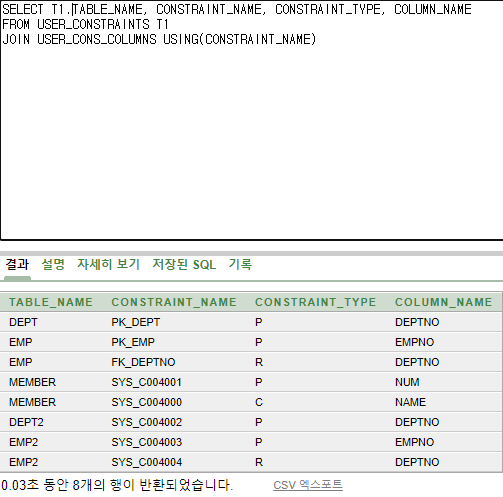Click the SYS_C004004 cell
This screenshot has width=503, height=497.
(147, 462)
